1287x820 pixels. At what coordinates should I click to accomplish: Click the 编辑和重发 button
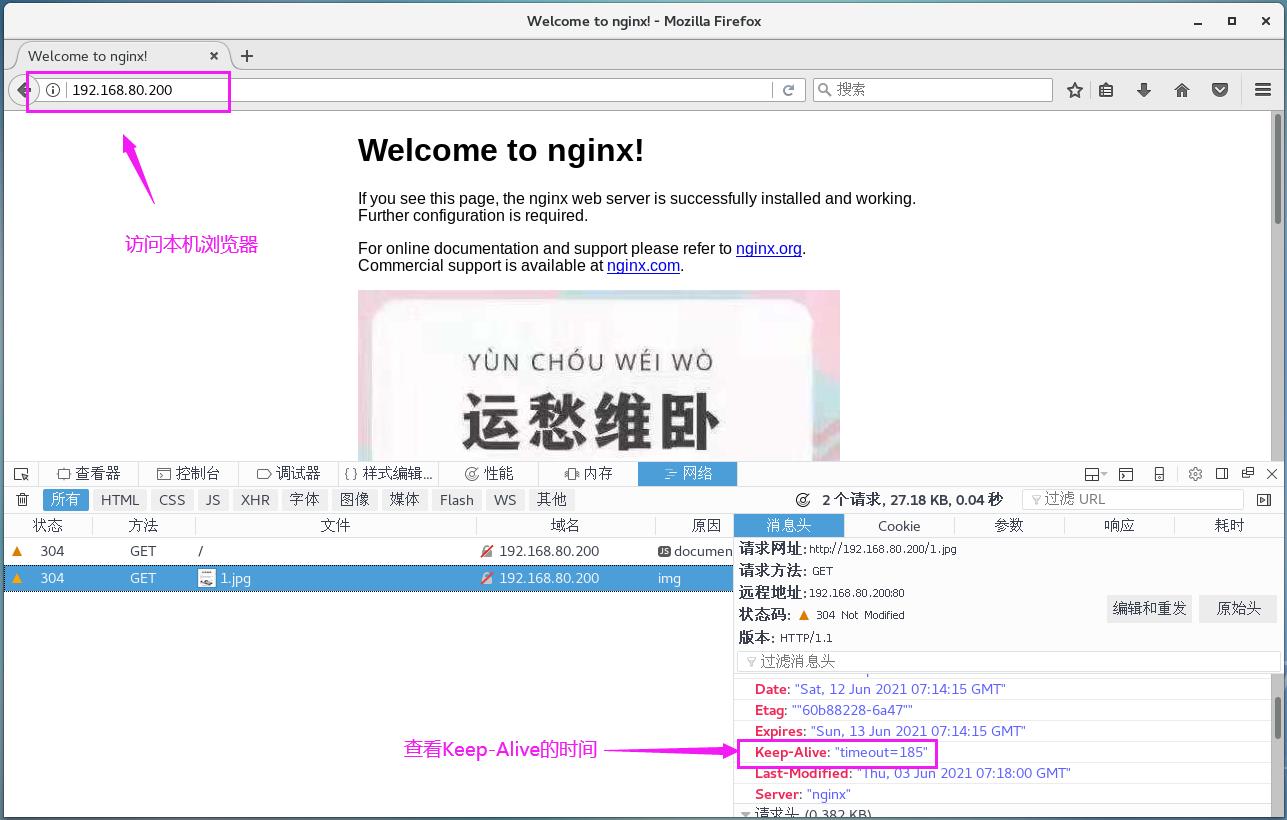[1149, 608]
